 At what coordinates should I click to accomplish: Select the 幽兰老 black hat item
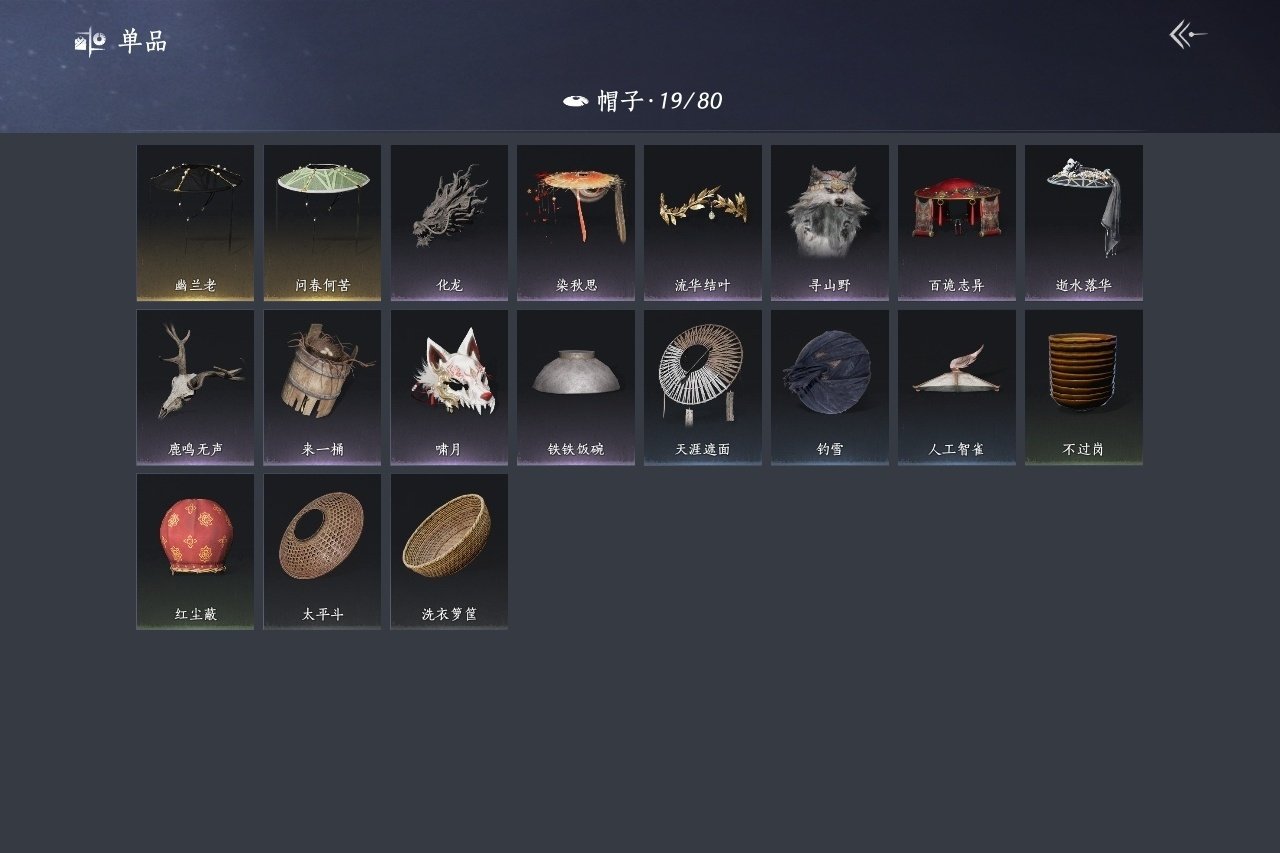(195, 223)
